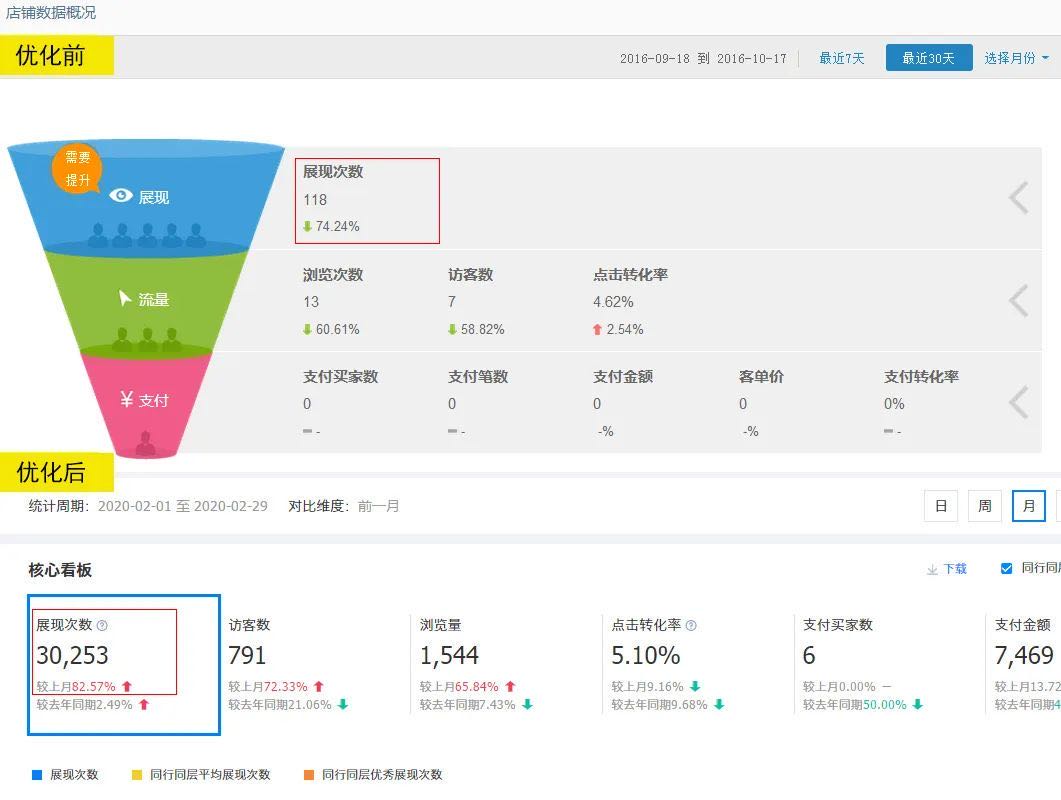The height and width of the screenshot is (800, 1061).
Task: Click the 展现次数 value 118
Action: 315,200
